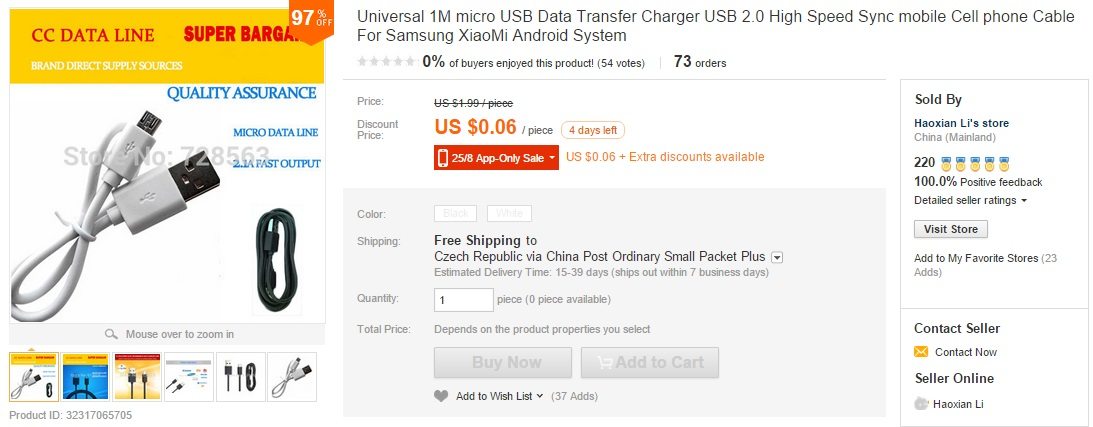Select the White color option
Viewport: 1093px width, 427px height.
509,213
